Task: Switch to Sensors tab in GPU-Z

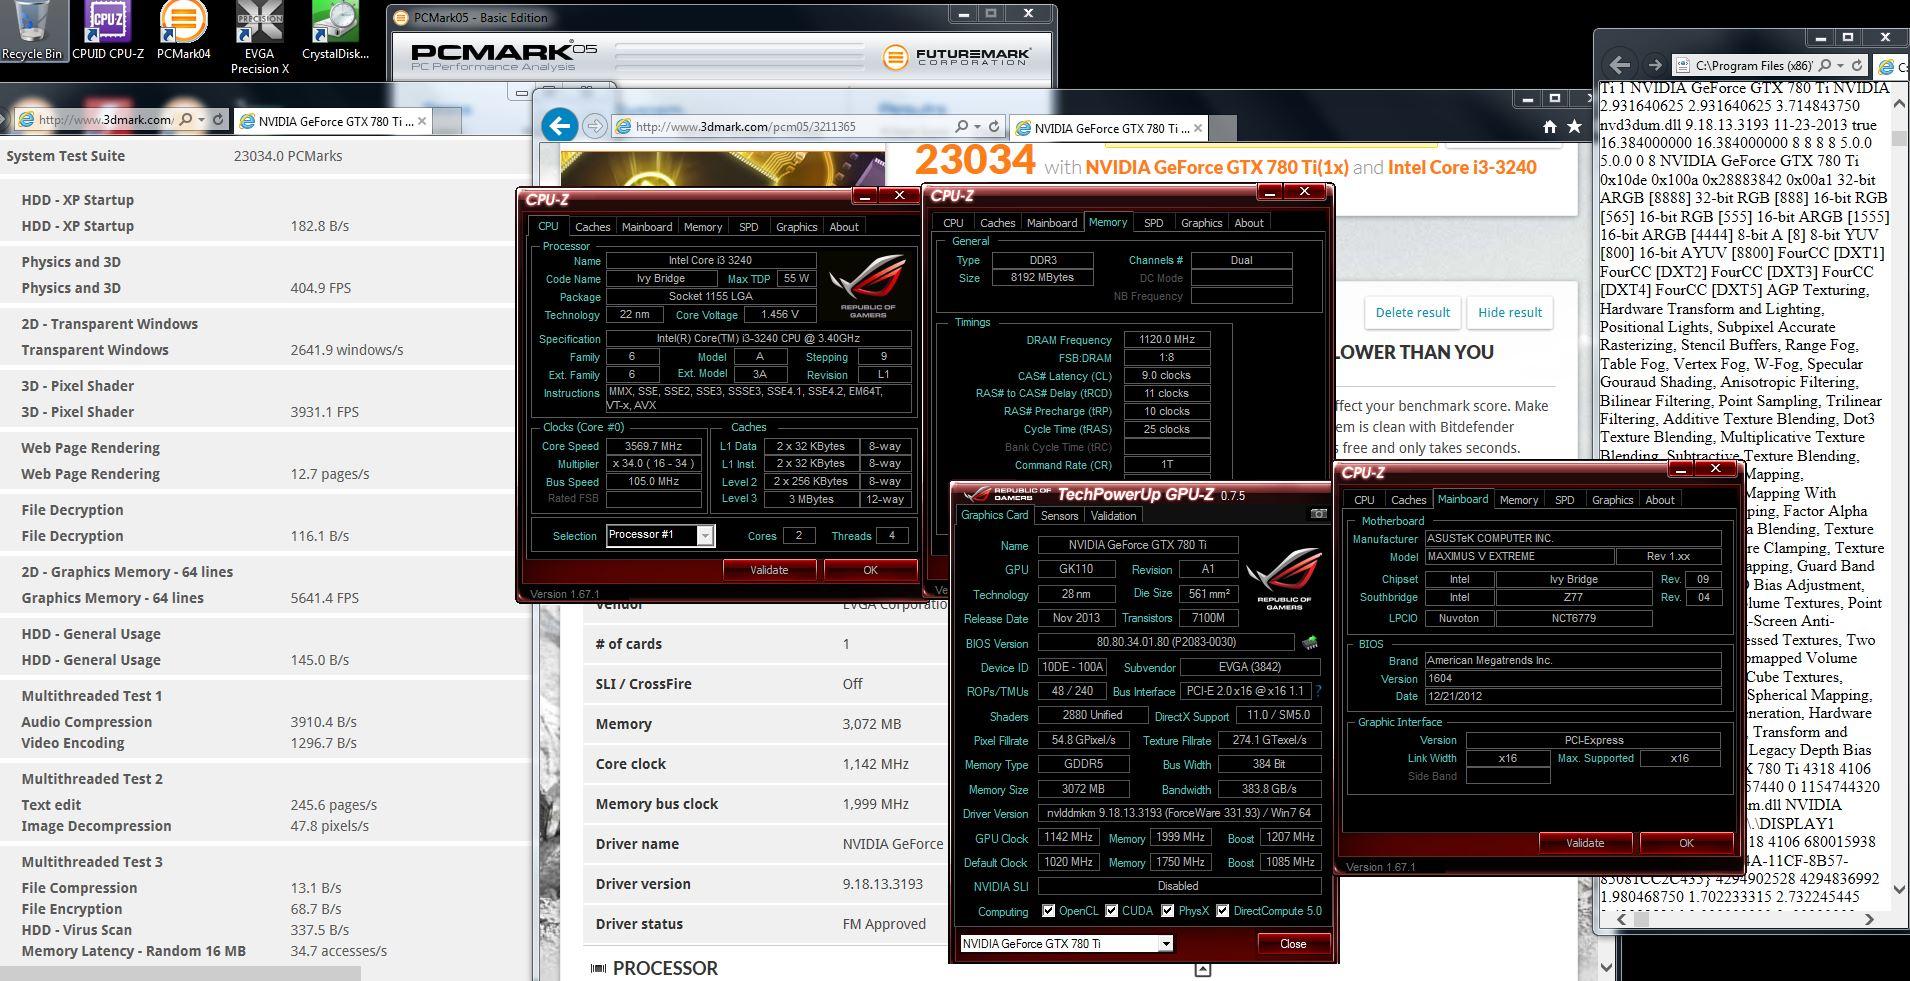Action: (x=1059, y=516)
